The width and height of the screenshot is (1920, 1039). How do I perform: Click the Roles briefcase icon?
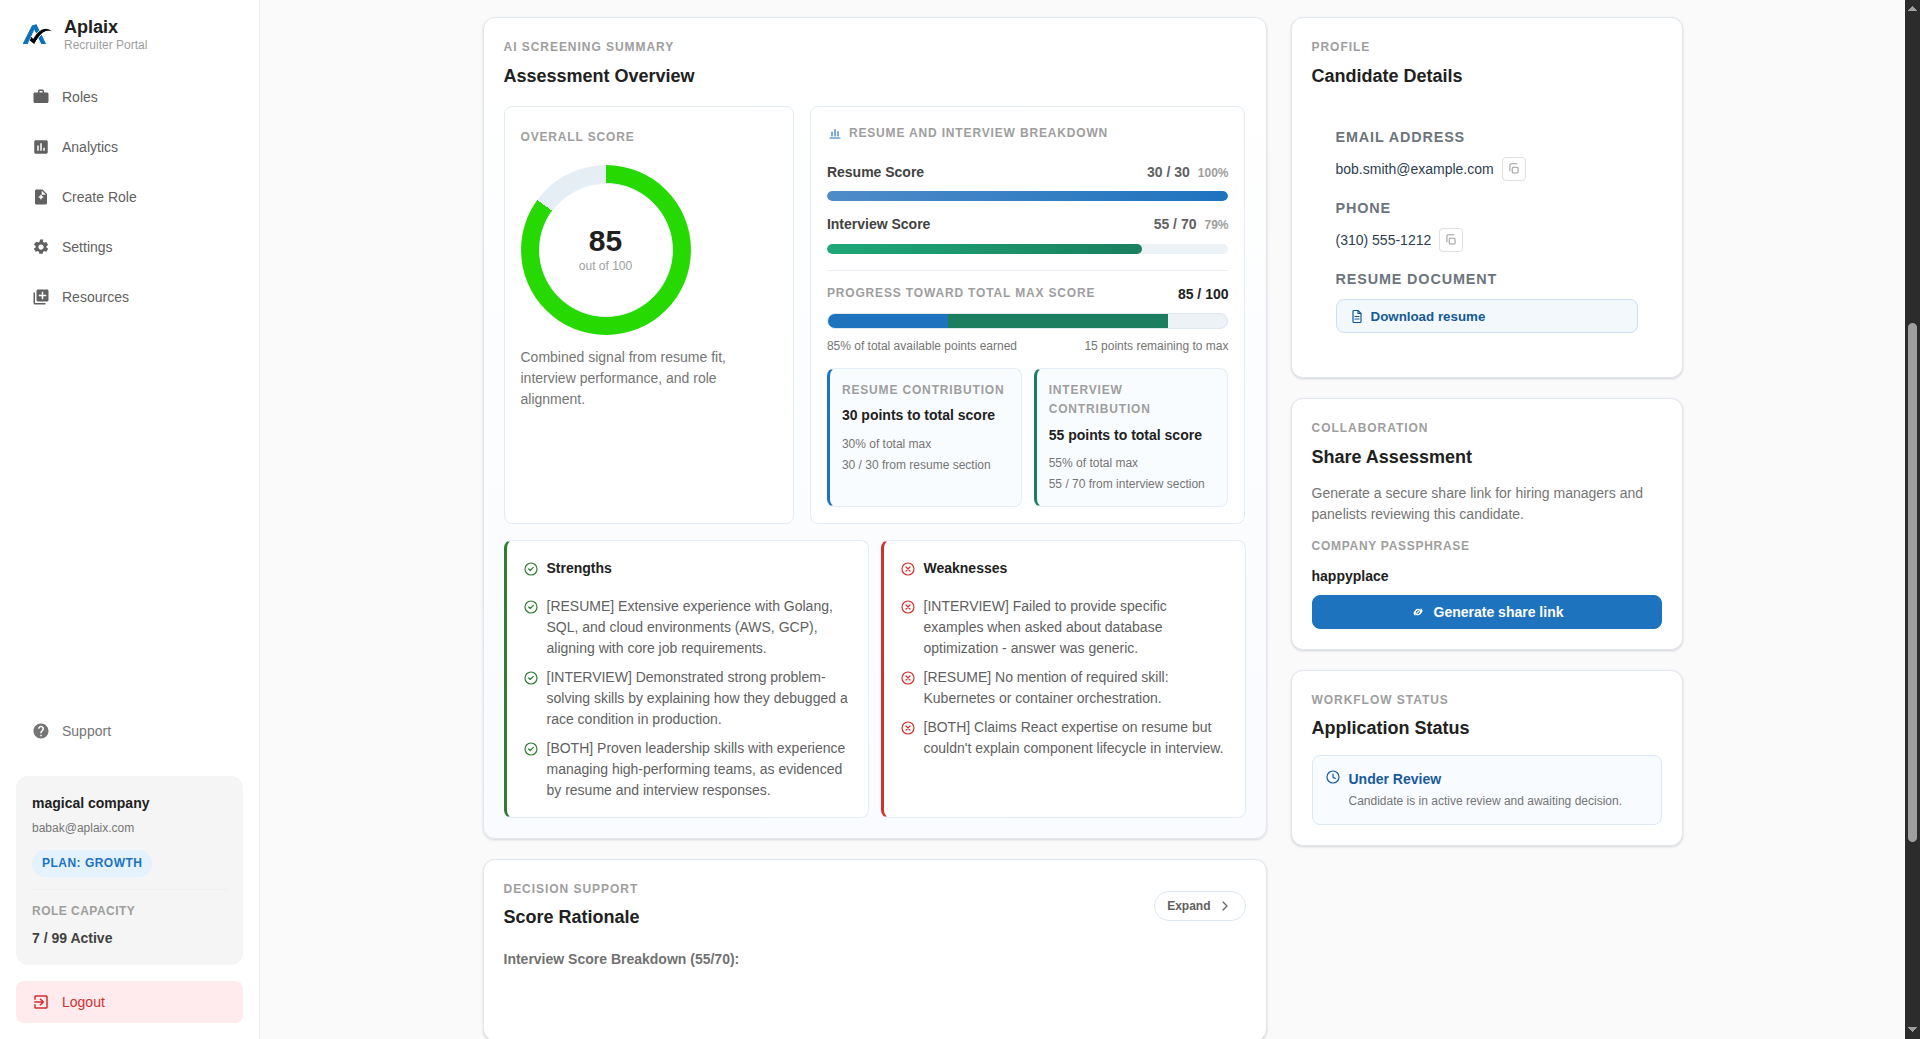(41, 97)
